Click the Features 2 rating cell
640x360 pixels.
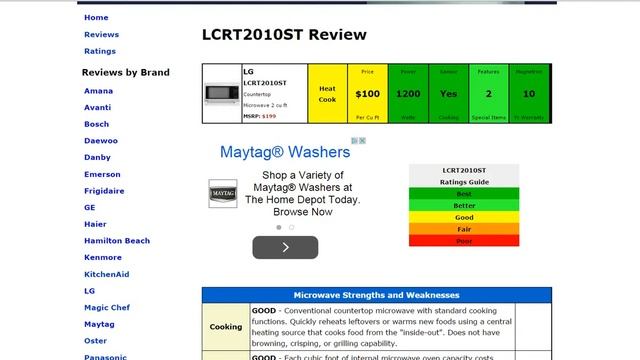point(489,93)
